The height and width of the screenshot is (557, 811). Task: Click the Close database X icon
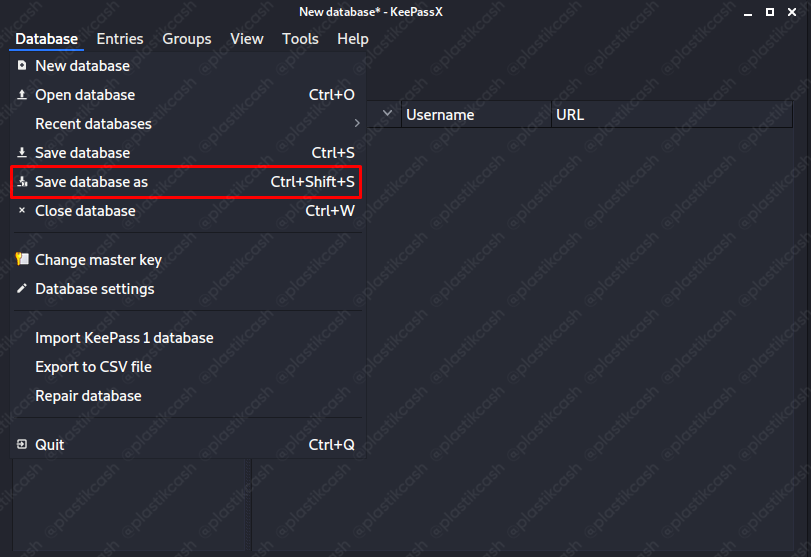pyautogui.click(x=22, y=211)
